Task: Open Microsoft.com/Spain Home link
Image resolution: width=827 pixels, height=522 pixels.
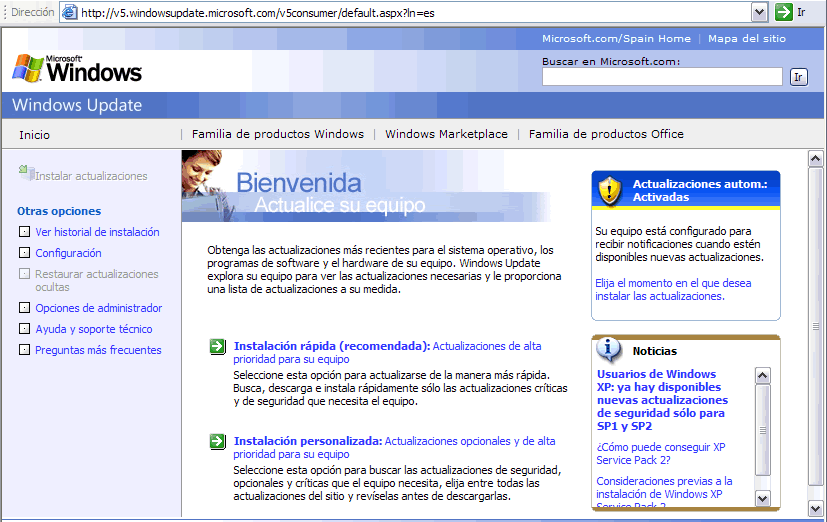Action: point(616,38)
